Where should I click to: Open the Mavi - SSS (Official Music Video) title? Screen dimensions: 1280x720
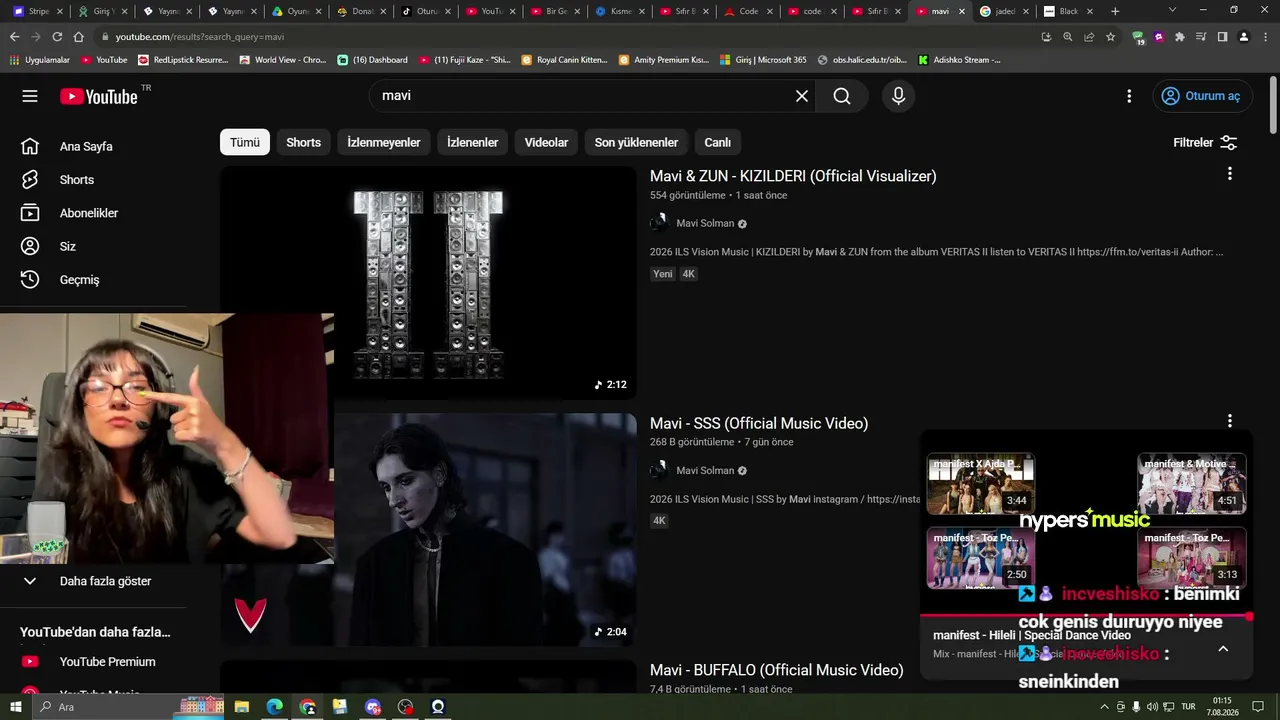759,423
